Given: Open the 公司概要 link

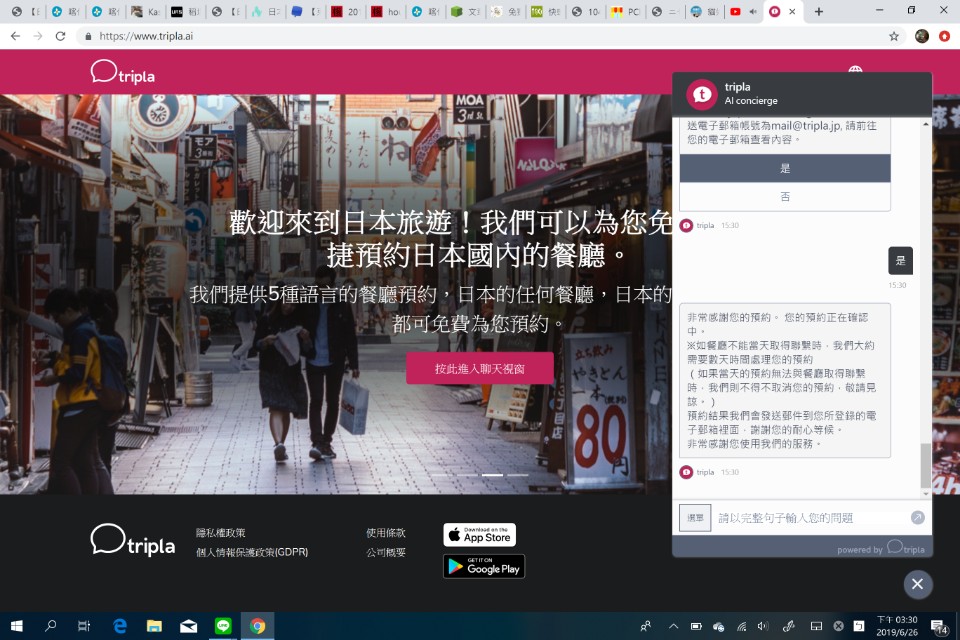Looking at the screenshot, I should coord(386,552).
